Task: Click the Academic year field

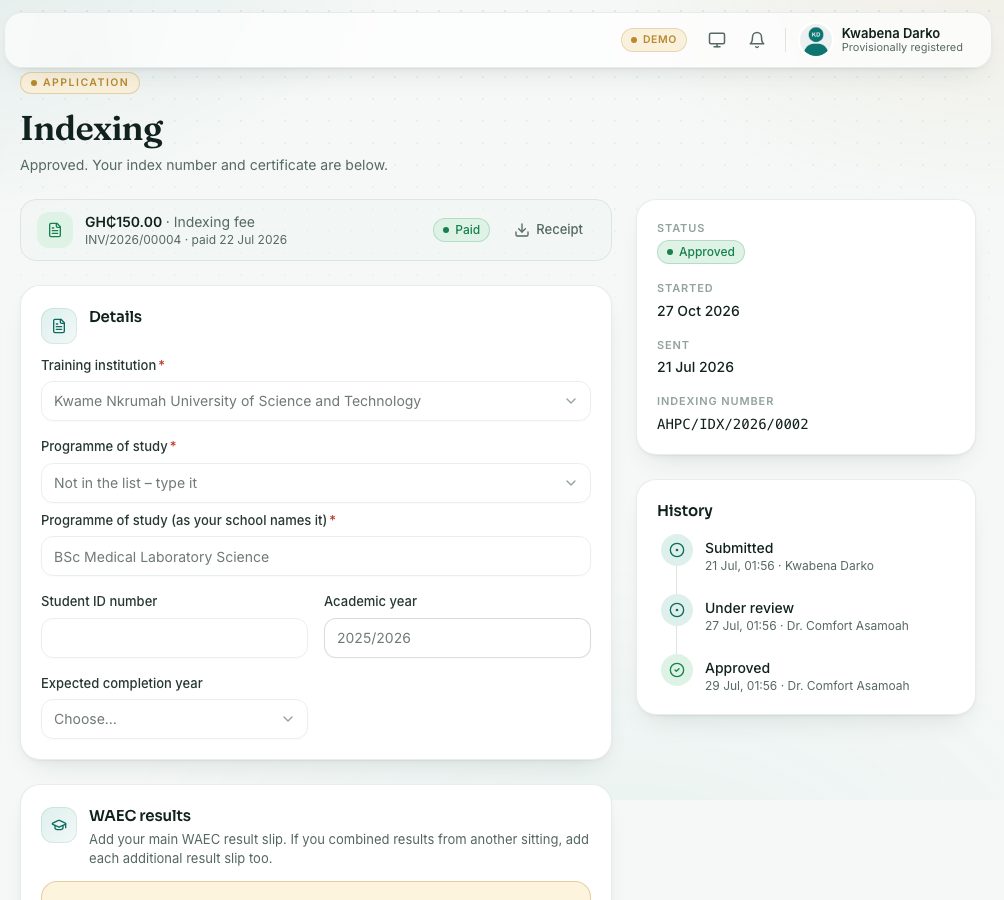Action: tap(457, 638)
